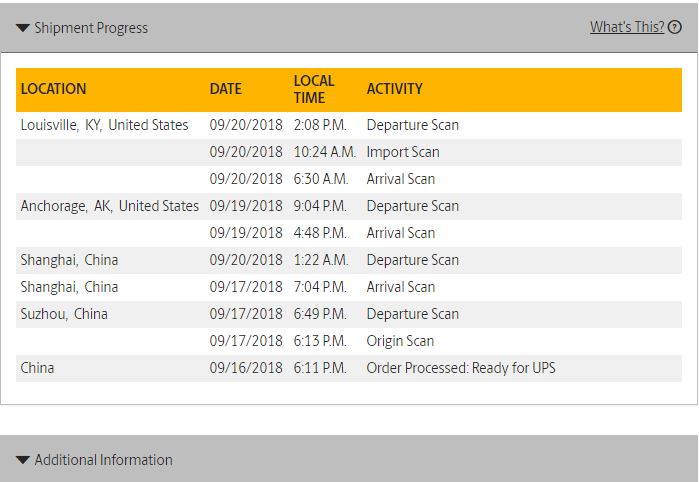
Task: Click the Shanghai, China 1:22 A.M. row
Action: (349, 260)
